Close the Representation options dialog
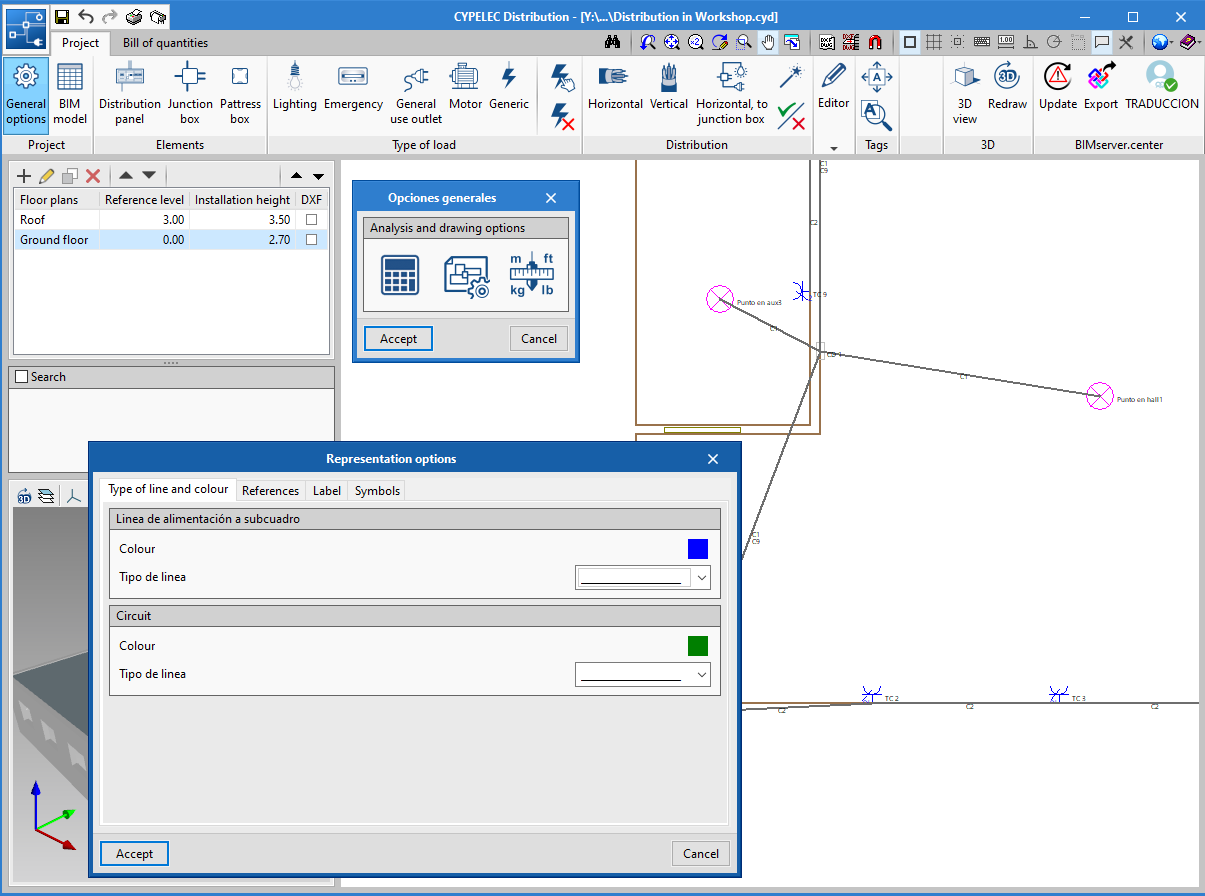This screenshot has width=1205, height=896. (x=713, y=459)
